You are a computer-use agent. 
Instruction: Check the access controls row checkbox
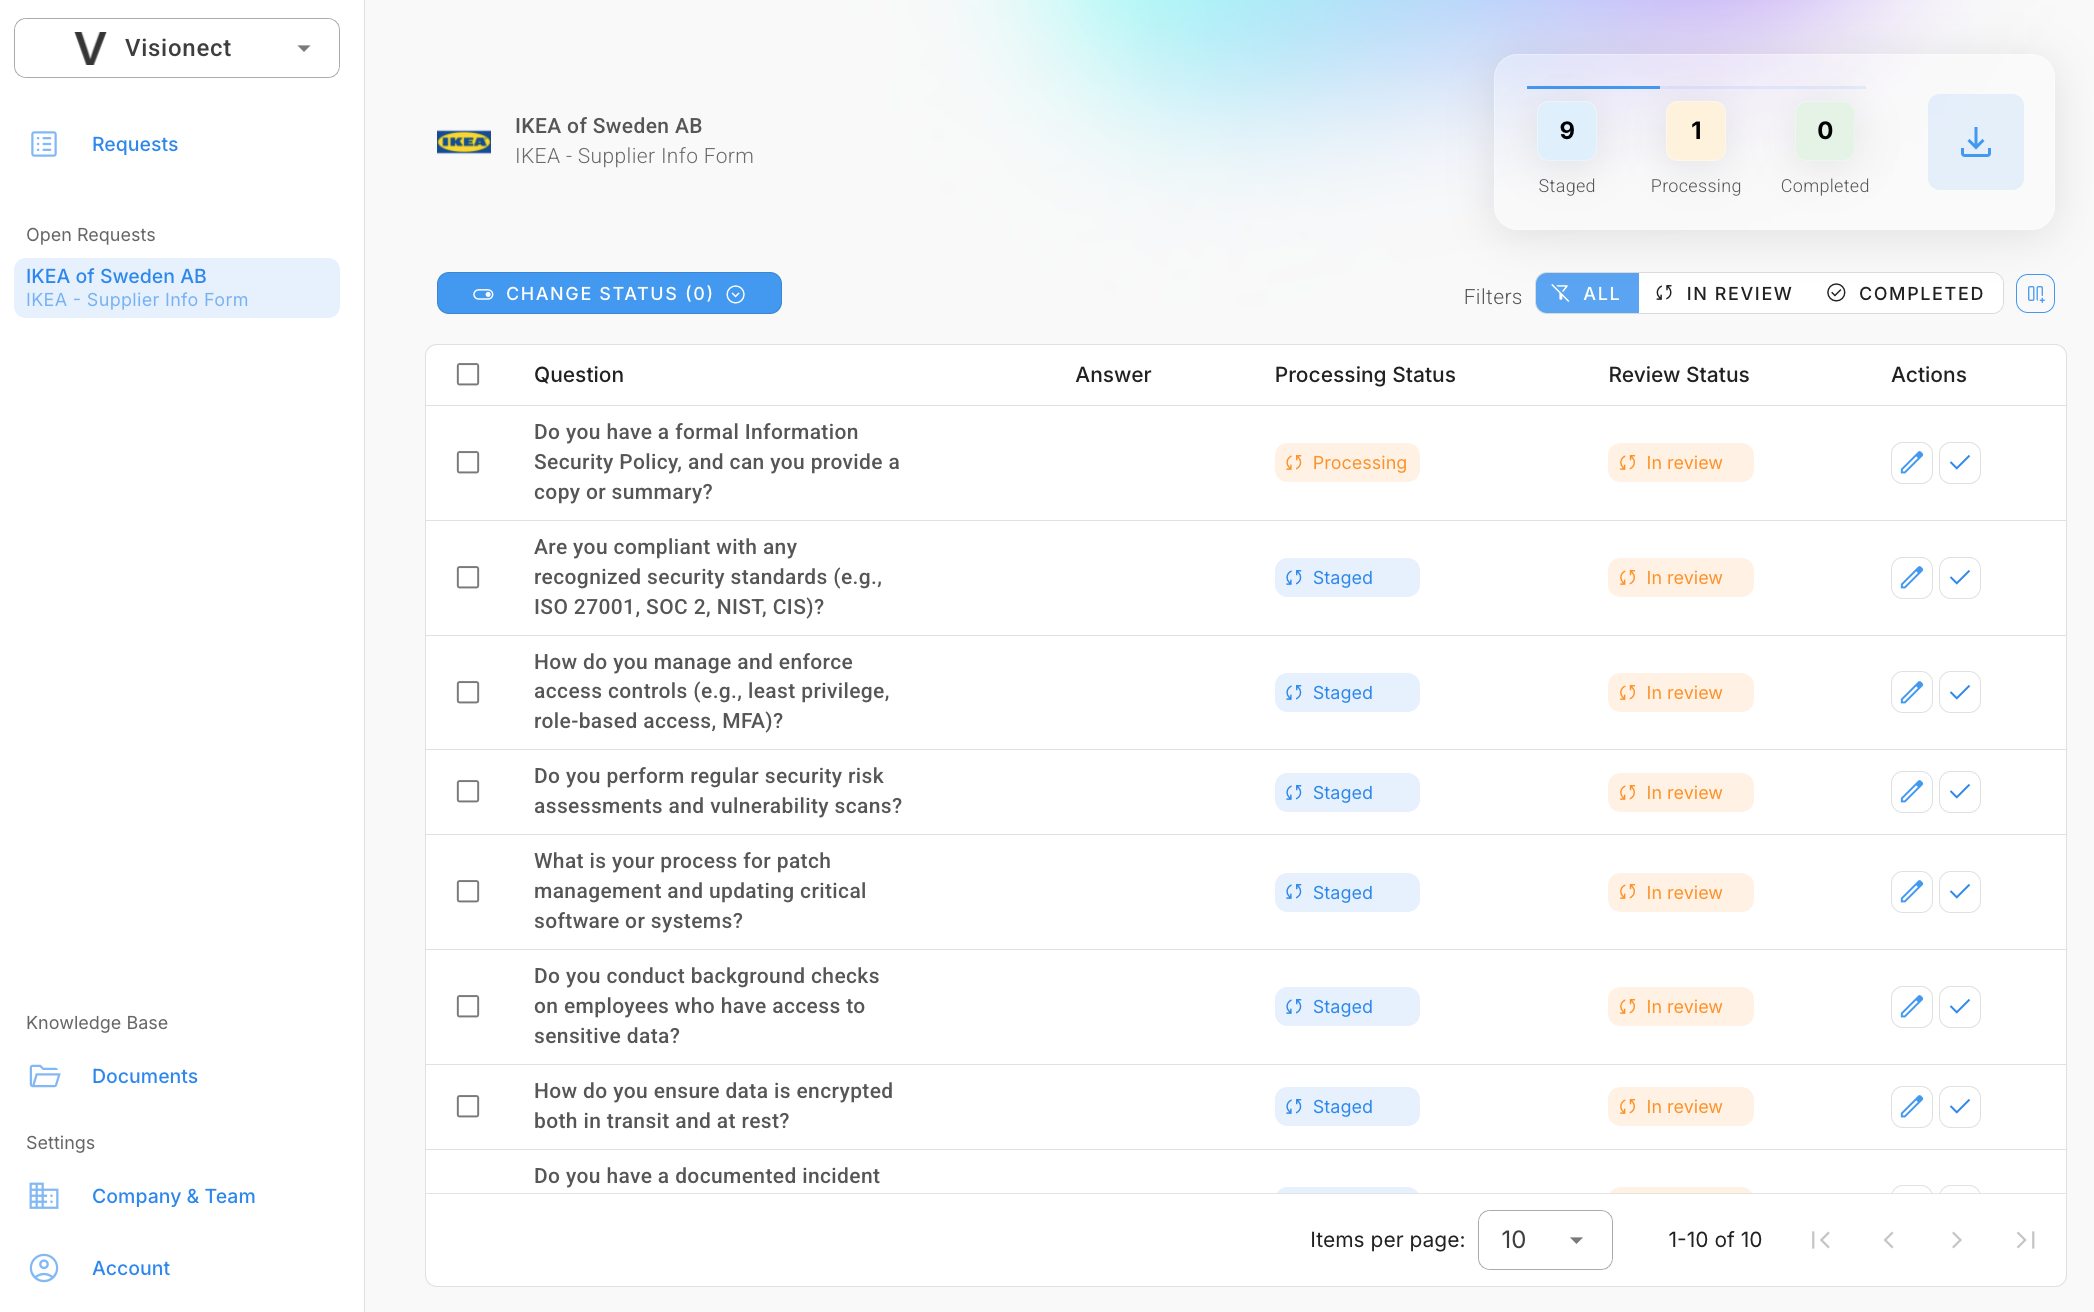click(468, 692)
